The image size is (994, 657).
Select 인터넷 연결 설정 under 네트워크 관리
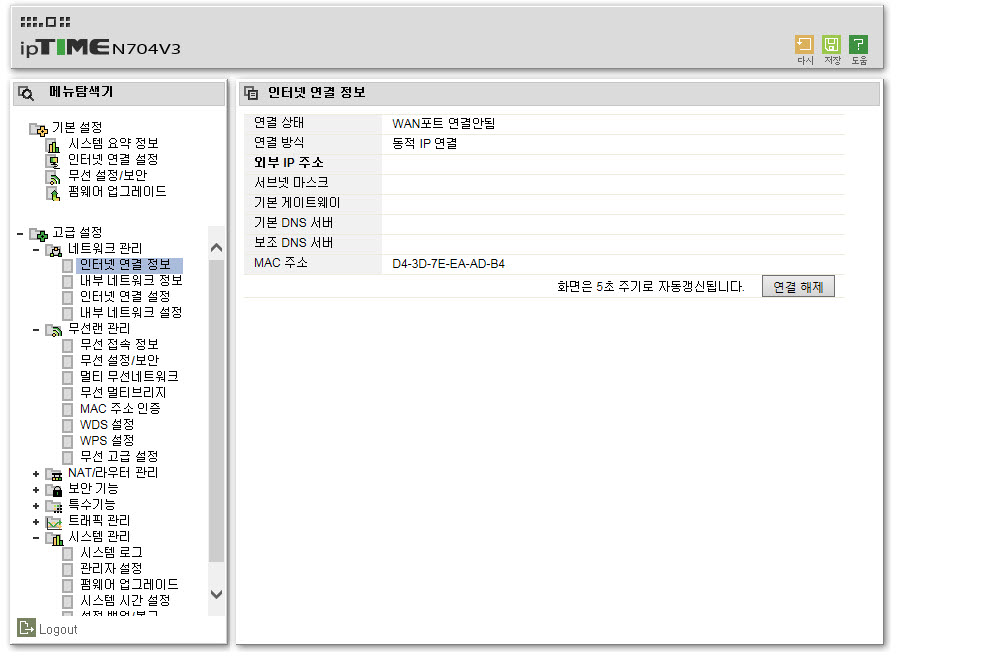point(125,296)
